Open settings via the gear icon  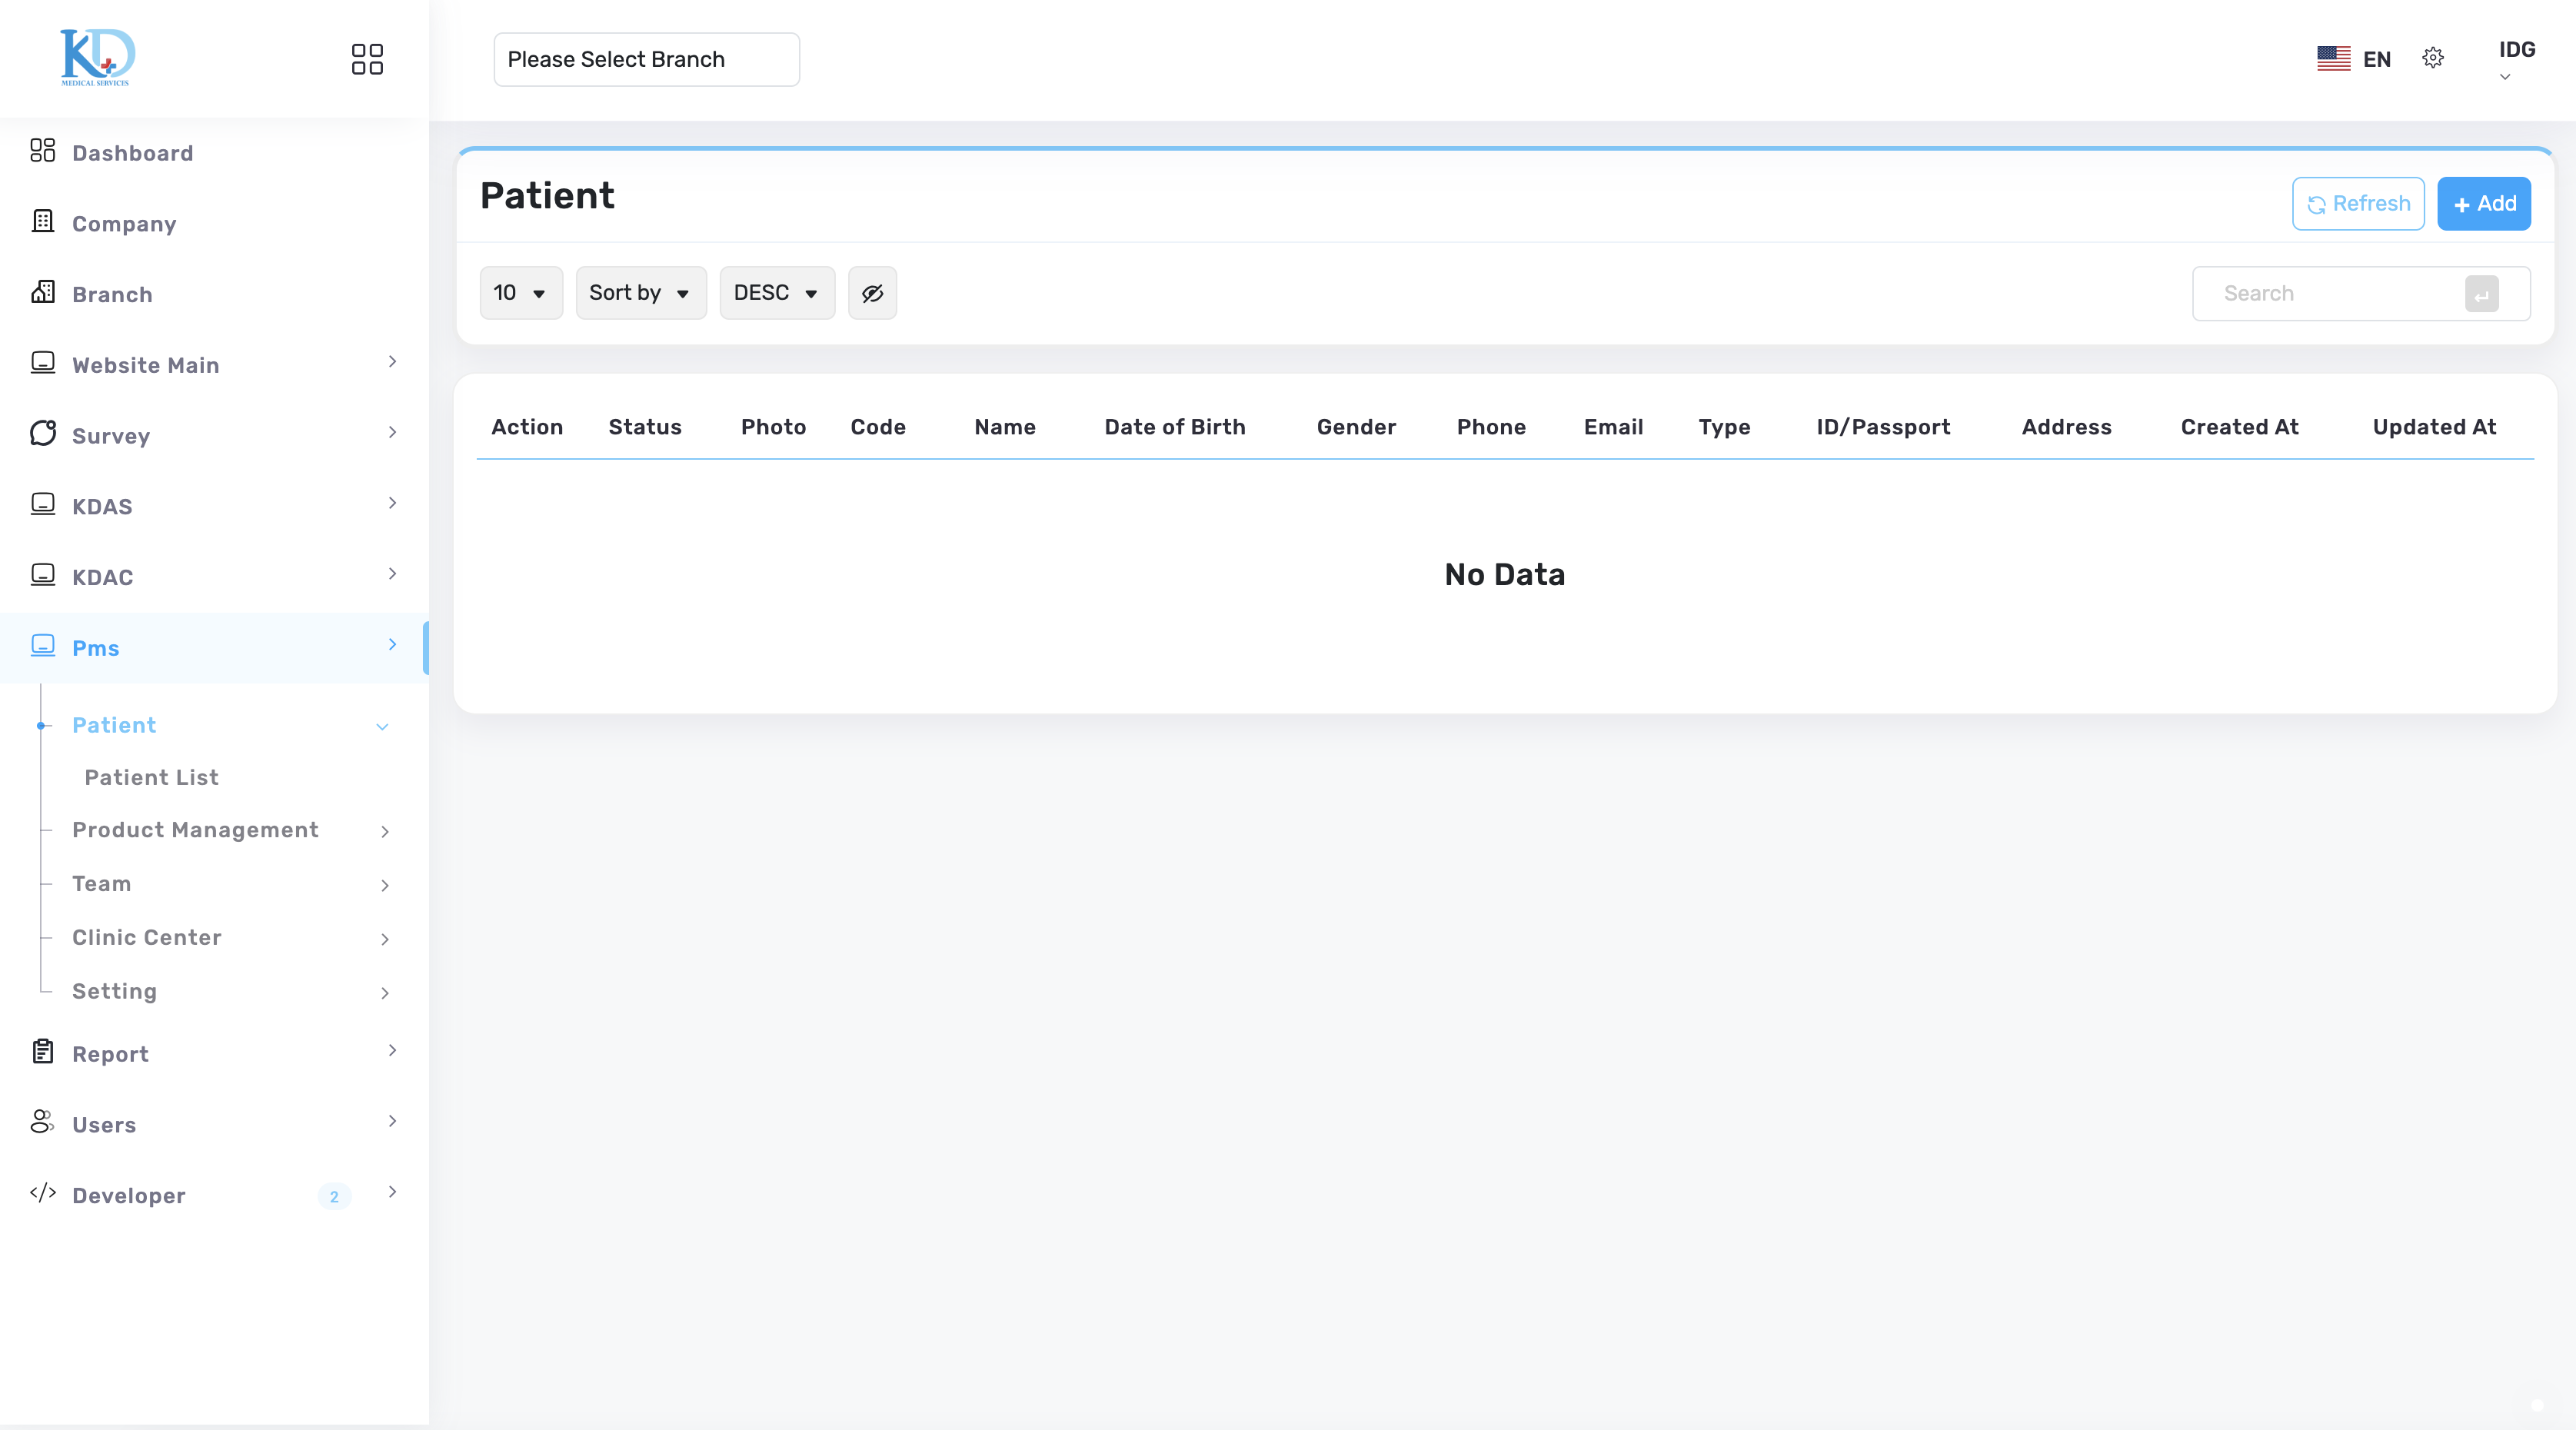tap(2433, 58)
